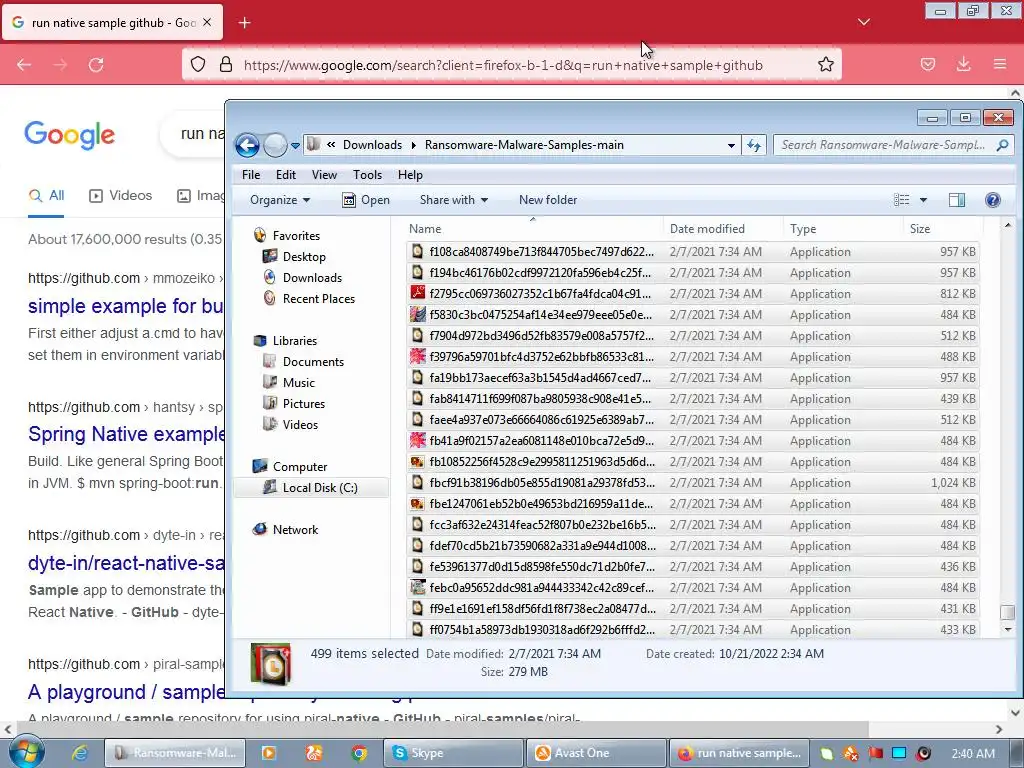
Task: Expand the address bar path dropdown
Action: 731,145
